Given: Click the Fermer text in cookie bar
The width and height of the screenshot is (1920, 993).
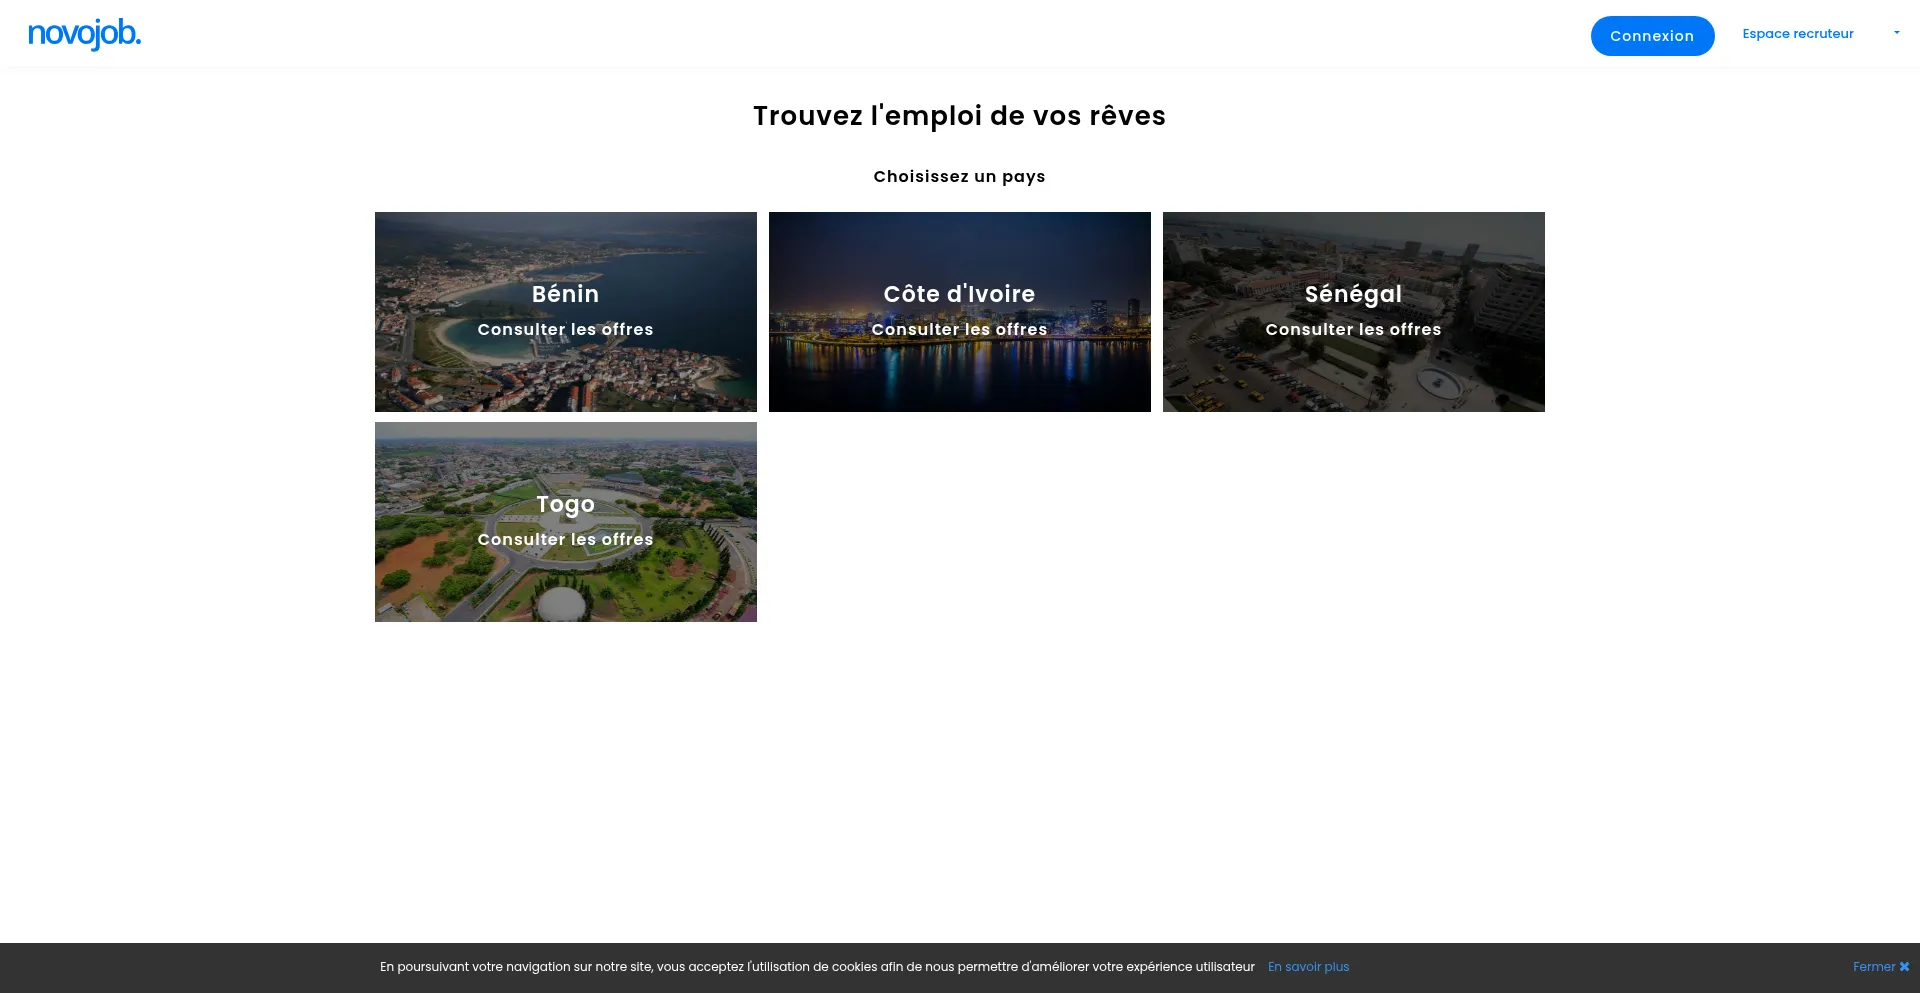Looking at the screenshot, I should [x=1873, y=967].
